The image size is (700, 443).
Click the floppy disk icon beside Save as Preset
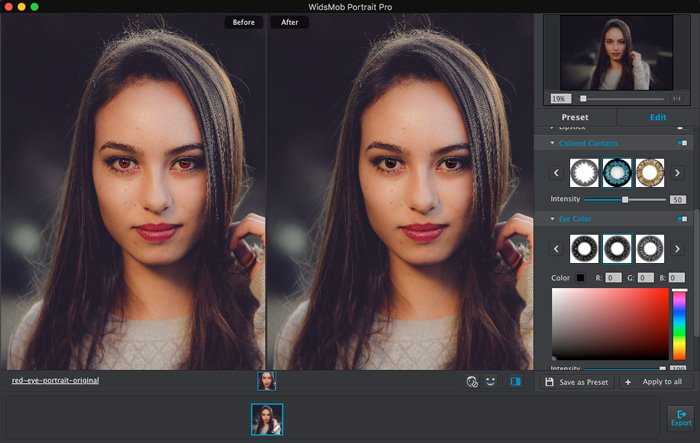[x=550, y=382]
